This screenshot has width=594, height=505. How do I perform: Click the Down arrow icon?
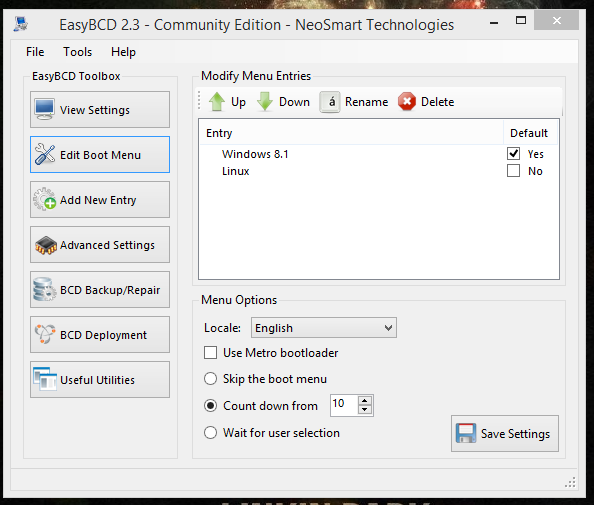coord(264,102)
